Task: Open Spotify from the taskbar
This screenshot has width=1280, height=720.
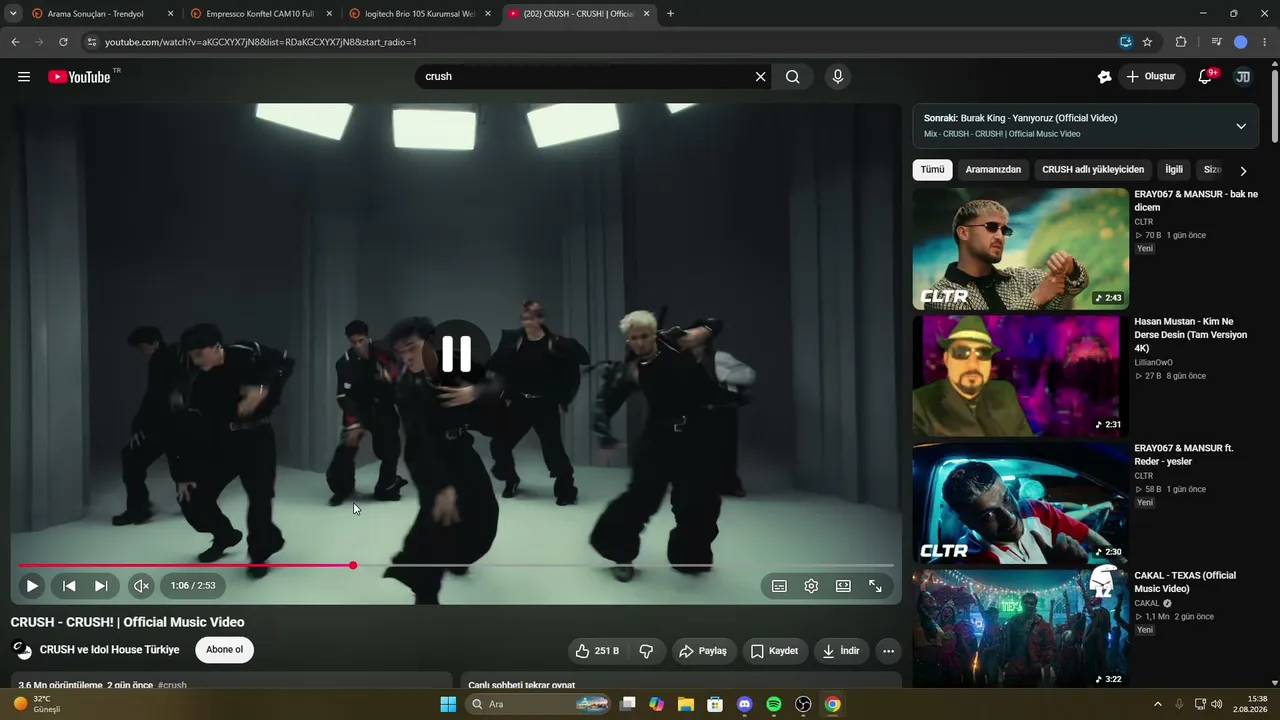Action: 774,704
